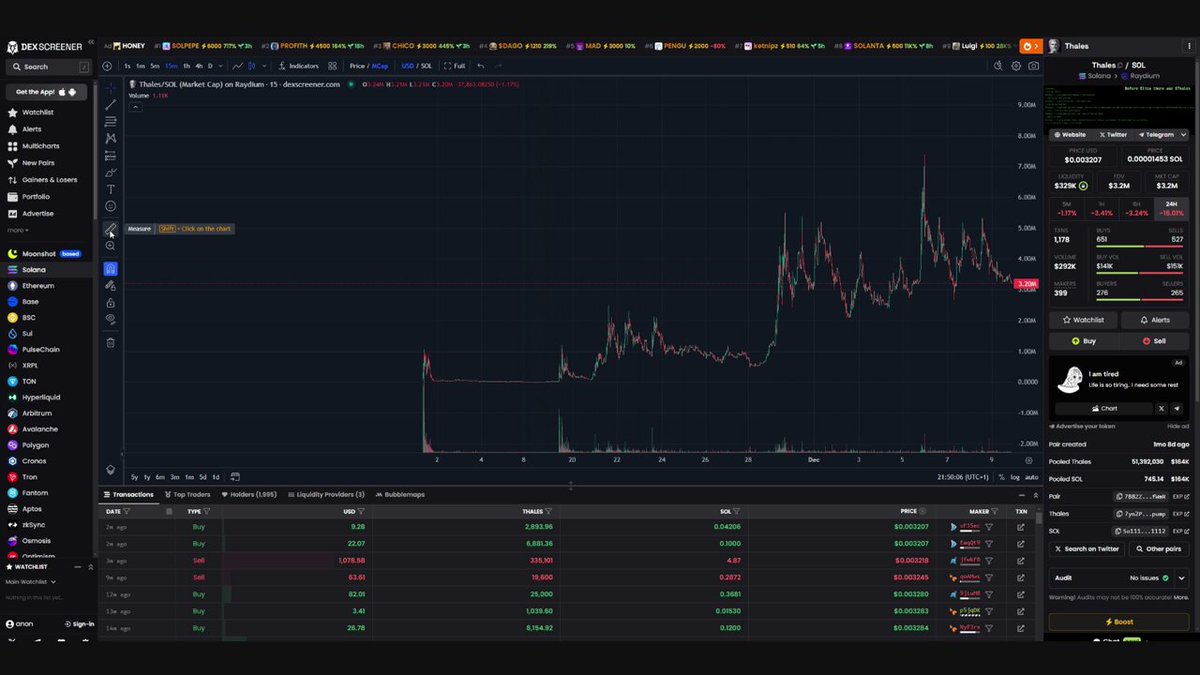The height and width of the screenshot is (675, 1200).
Task: Click the compare or add symbol plus icon
Action: pos(107,66)
